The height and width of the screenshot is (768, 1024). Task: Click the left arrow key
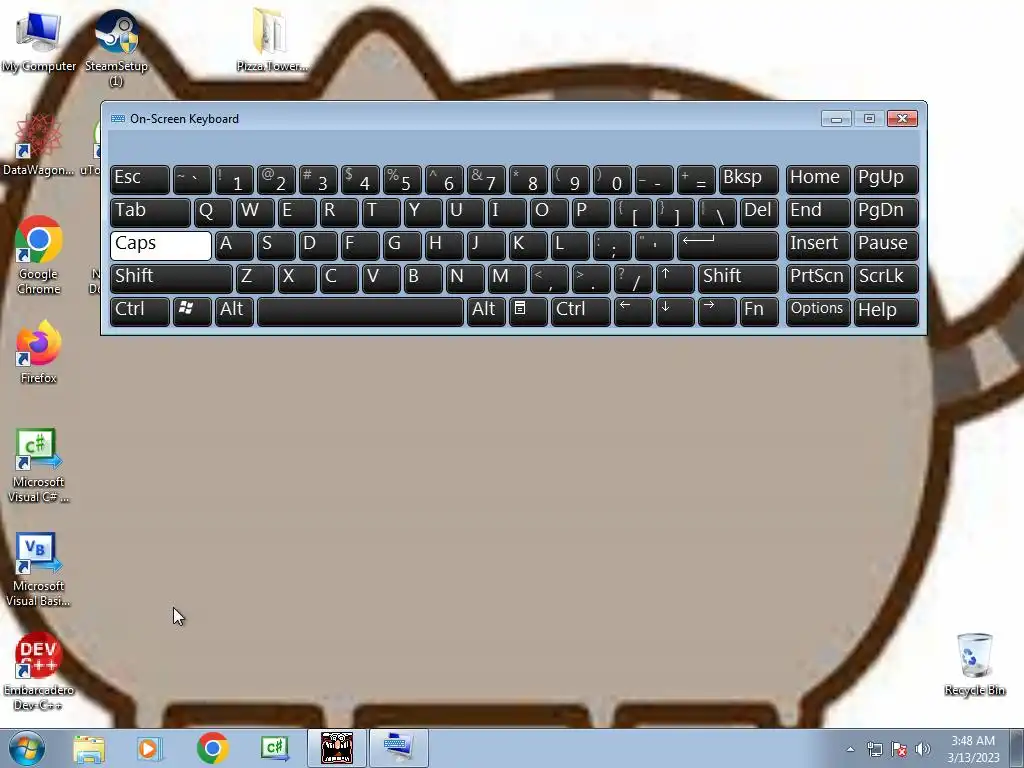tap(633, 311)
